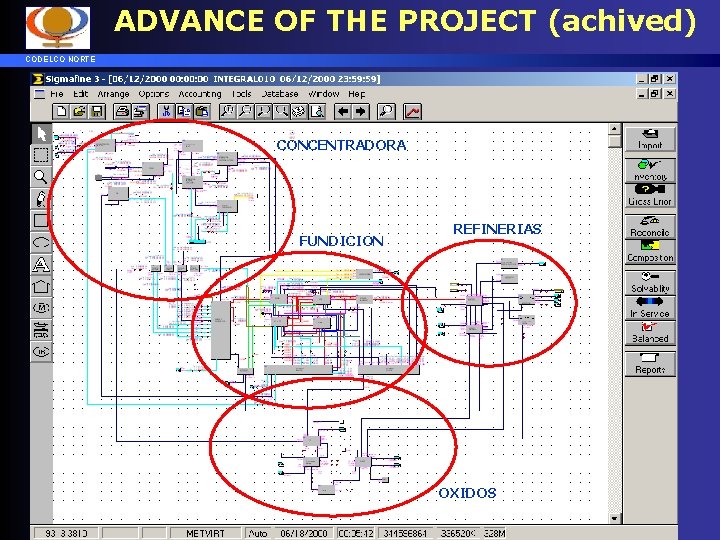Open the Accounting menu
Screen dimensions: 720x540
[x=200, y=94]
